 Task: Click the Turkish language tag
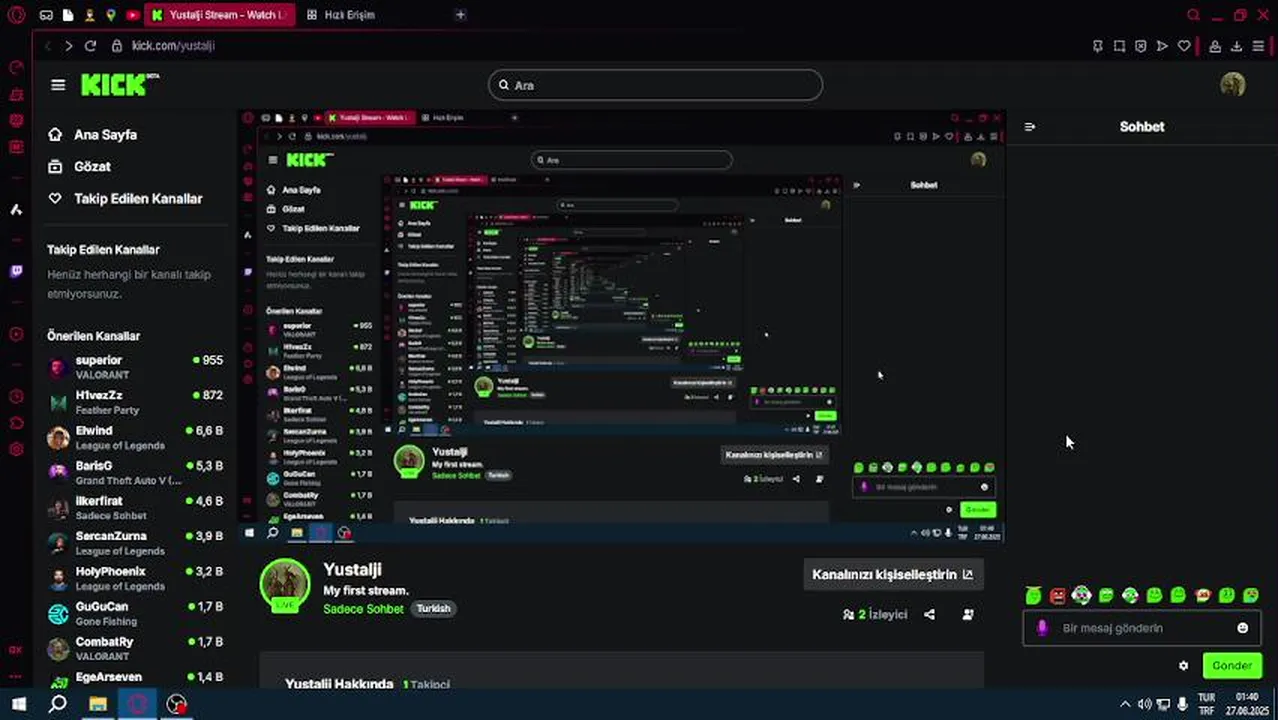pyautogui.click(x=433, y=609)
